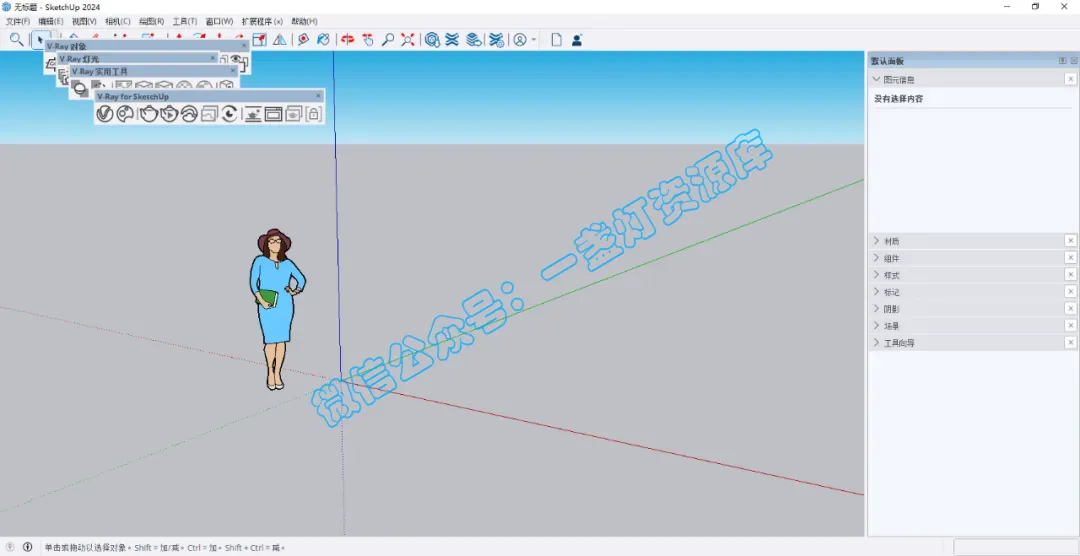Open the 3D Warehouse icon
The image size is (1080, 556).
pyautogui.click(x=432, y=40)
